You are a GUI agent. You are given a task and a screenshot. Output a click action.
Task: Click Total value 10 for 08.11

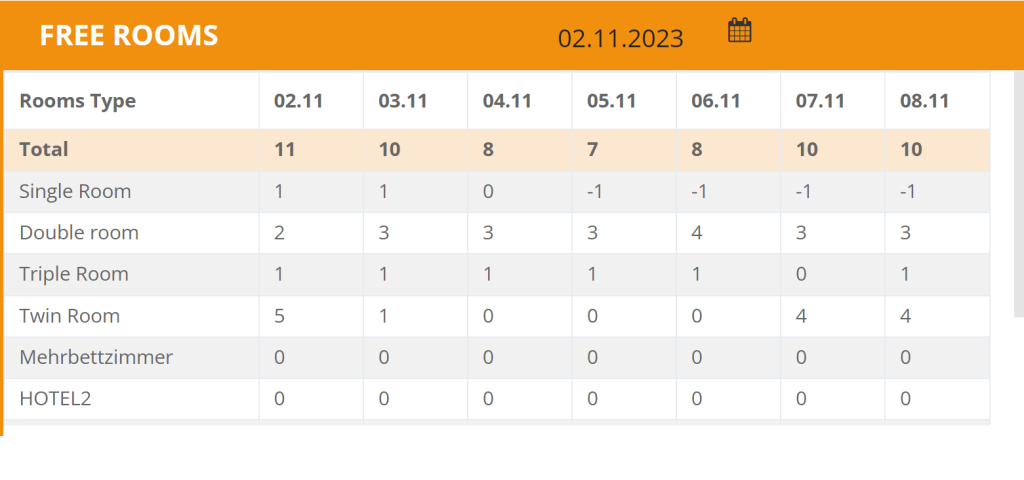[x=911, y=150]
